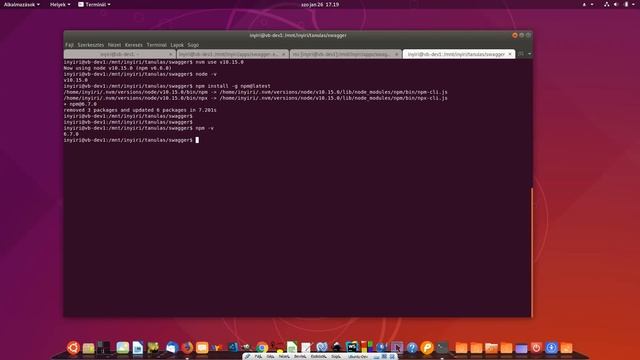Open the last orange folder in the dock
This screenshot has width=640, height=360.
tap(567, 348)
